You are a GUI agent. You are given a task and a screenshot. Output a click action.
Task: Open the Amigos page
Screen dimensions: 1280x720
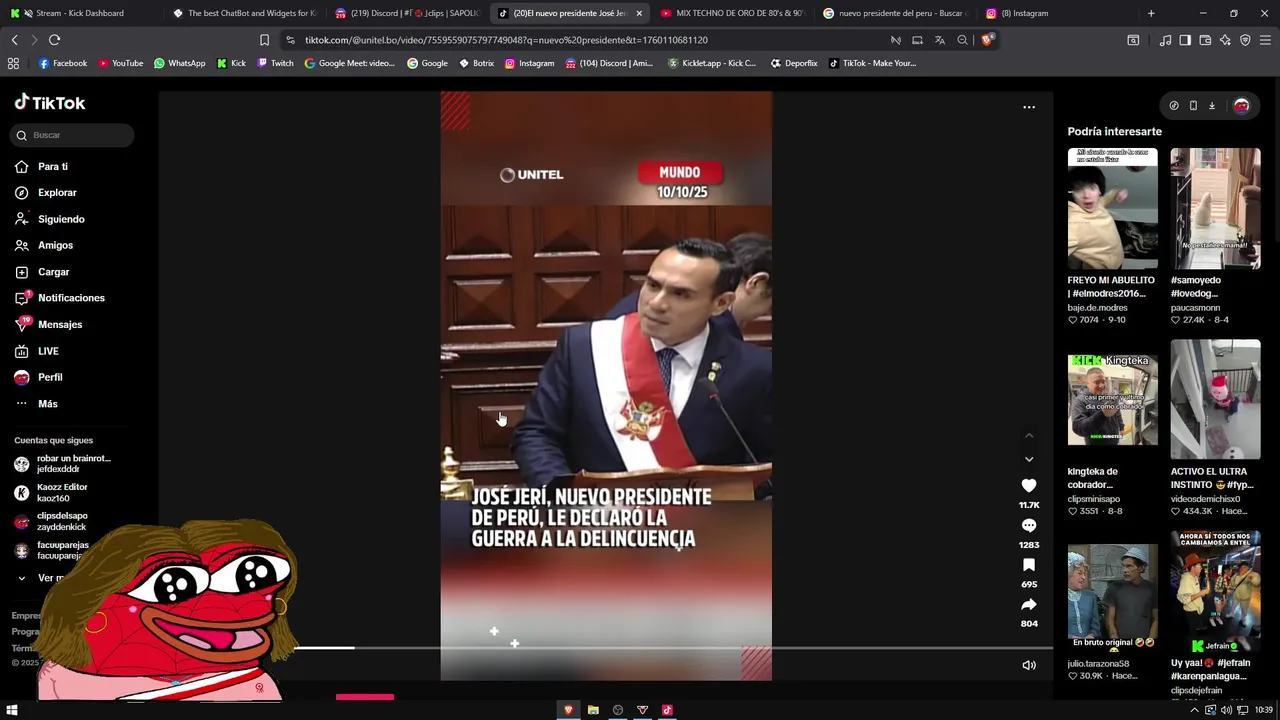coord(43,245)
